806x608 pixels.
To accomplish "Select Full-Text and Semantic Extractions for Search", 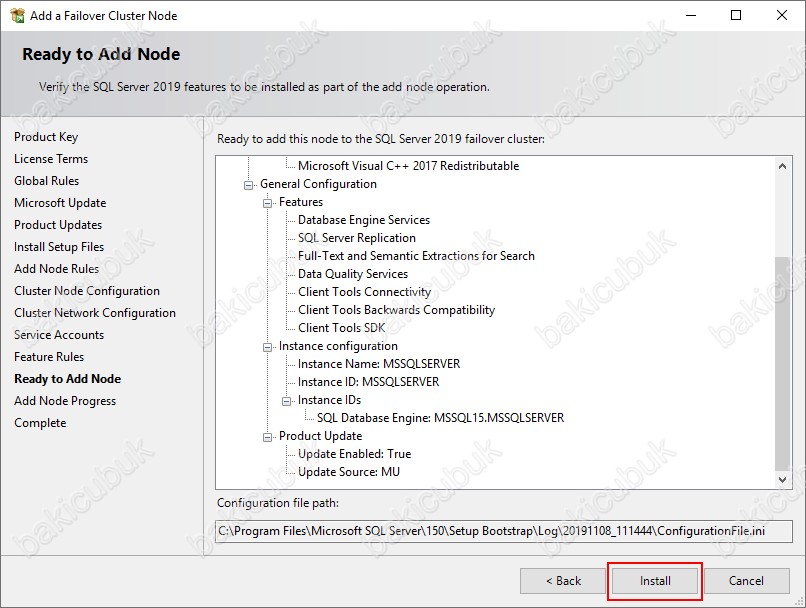I will (416, 256).
